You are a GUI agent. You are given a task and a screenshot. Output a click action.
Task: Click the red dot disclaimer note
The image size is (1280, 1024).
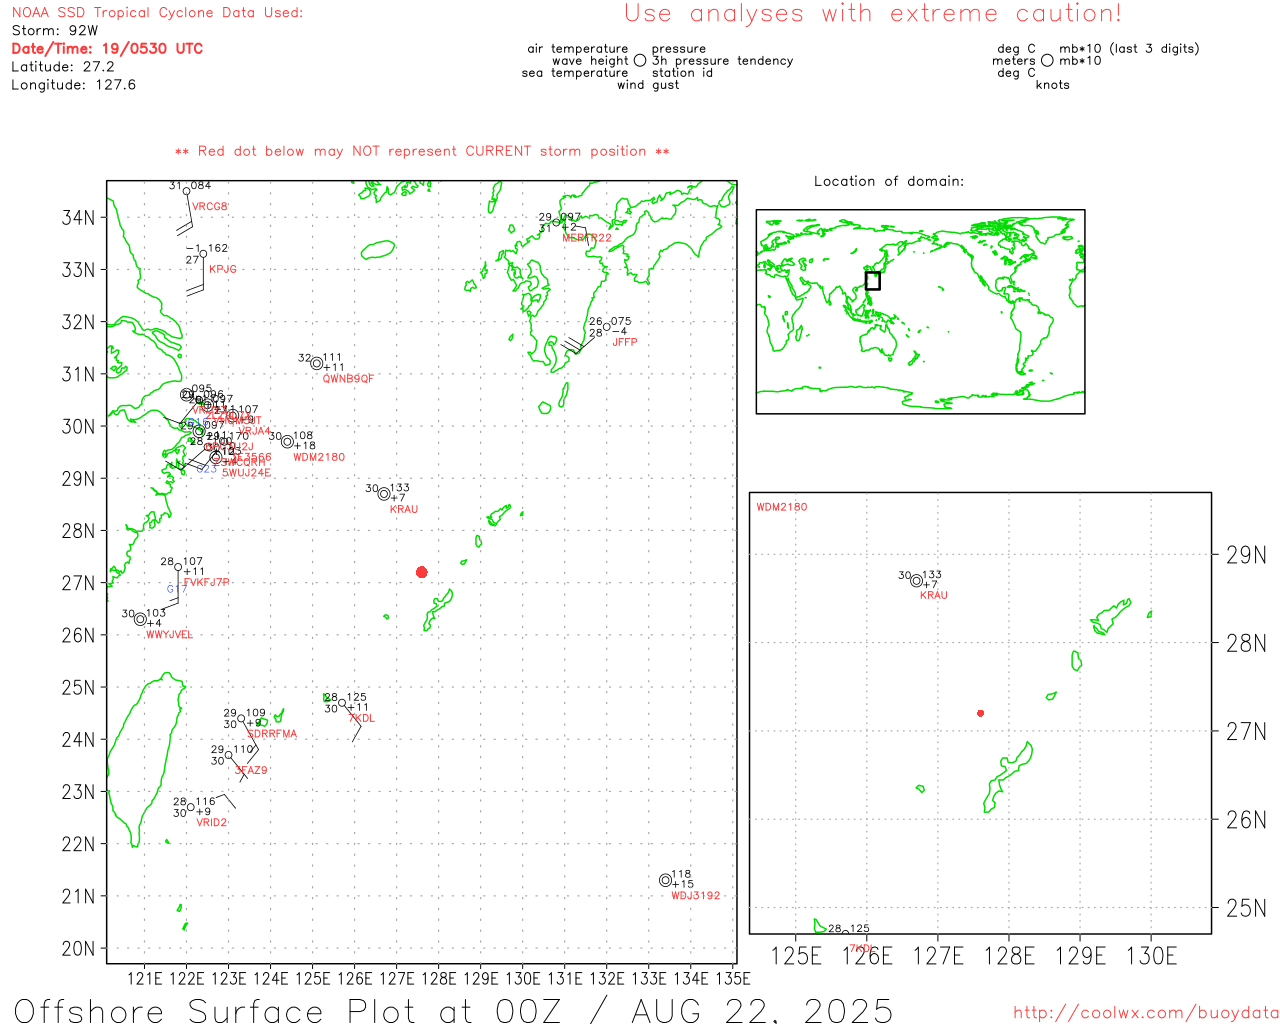point(422,151)
